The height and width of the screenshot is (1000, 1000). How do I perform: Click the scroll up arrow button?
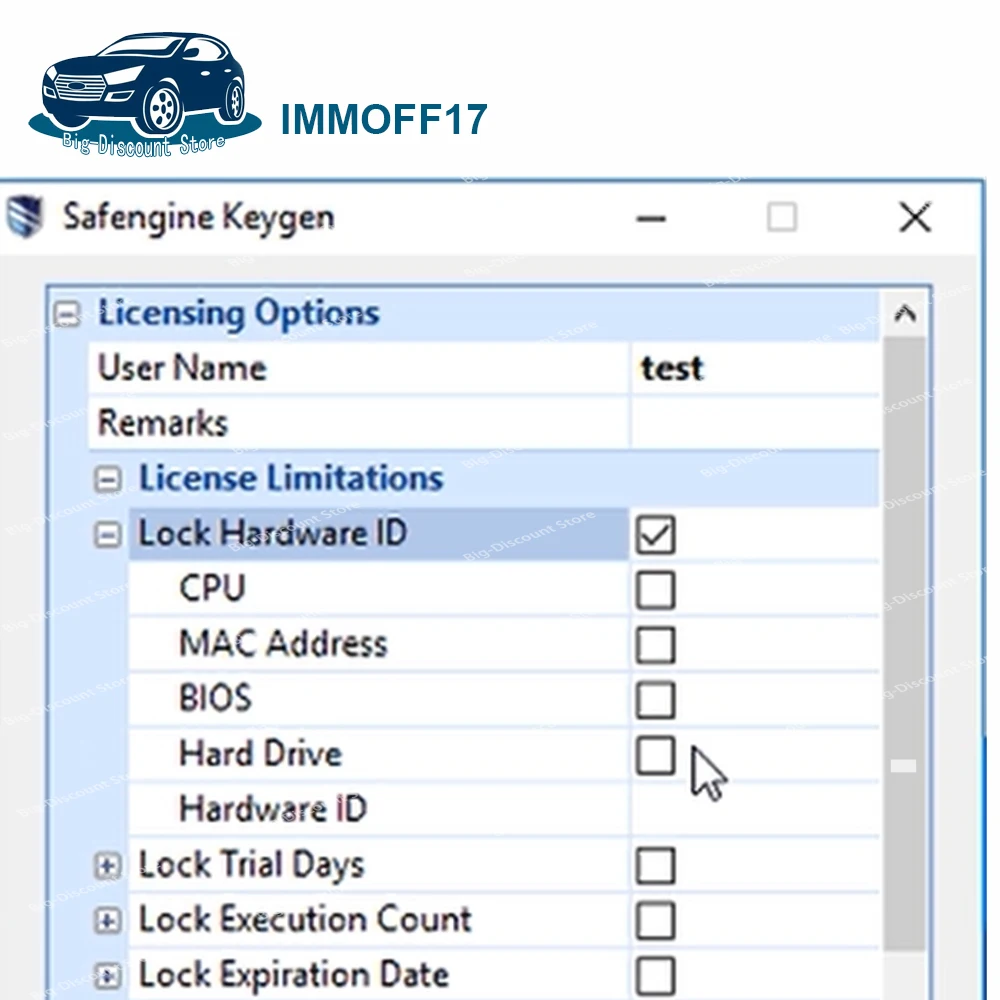905,314
